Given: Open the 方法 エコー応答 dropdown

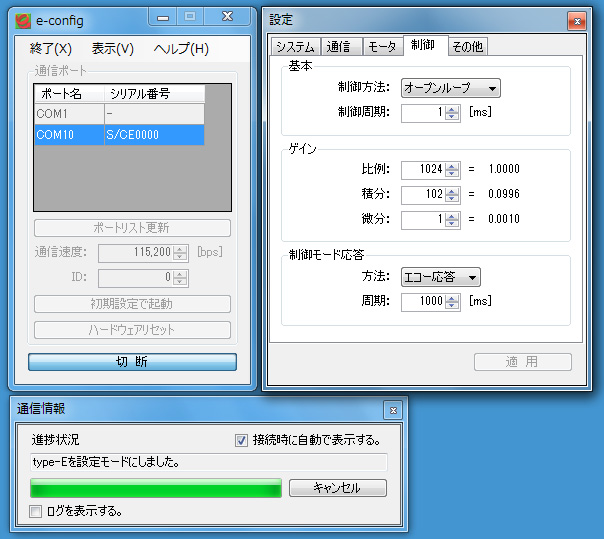Looking at the screenshot, I should click(440, 277).
